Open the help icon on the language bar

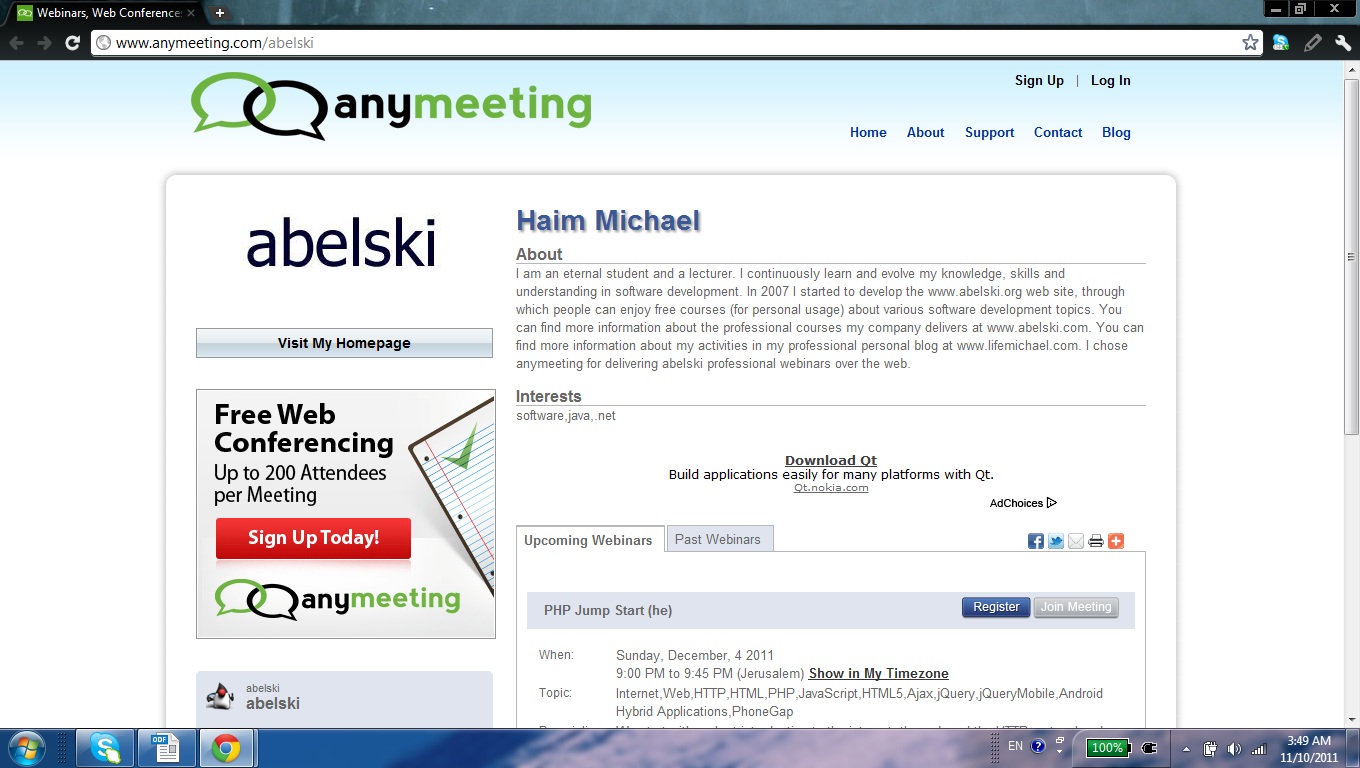pos(1038,746)
